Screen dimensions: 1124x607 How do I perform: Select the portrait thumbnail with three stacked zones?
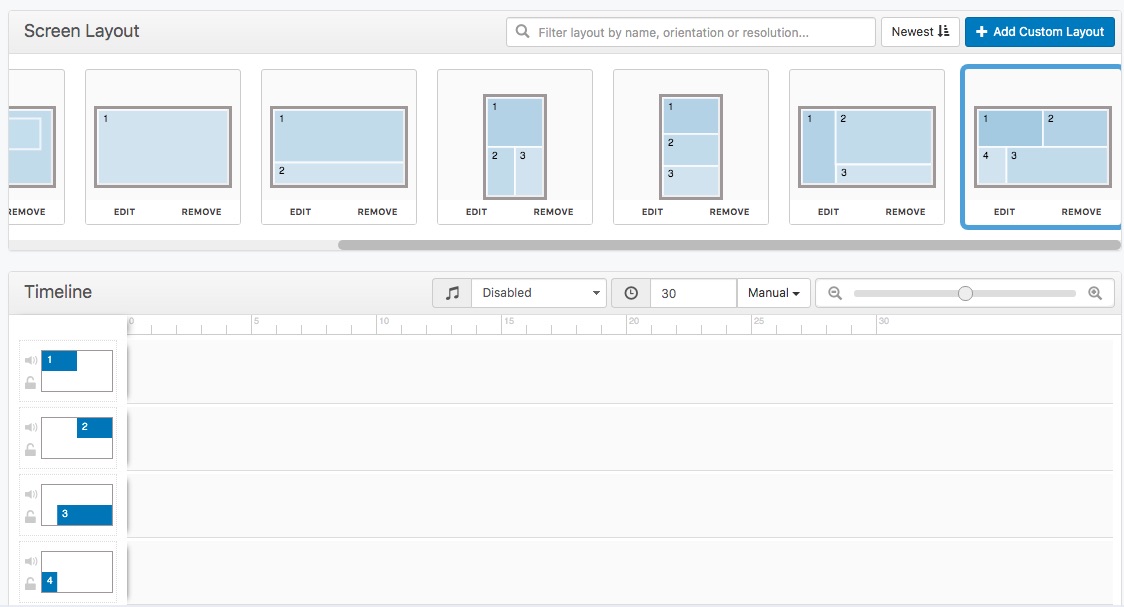click(691, 147)
